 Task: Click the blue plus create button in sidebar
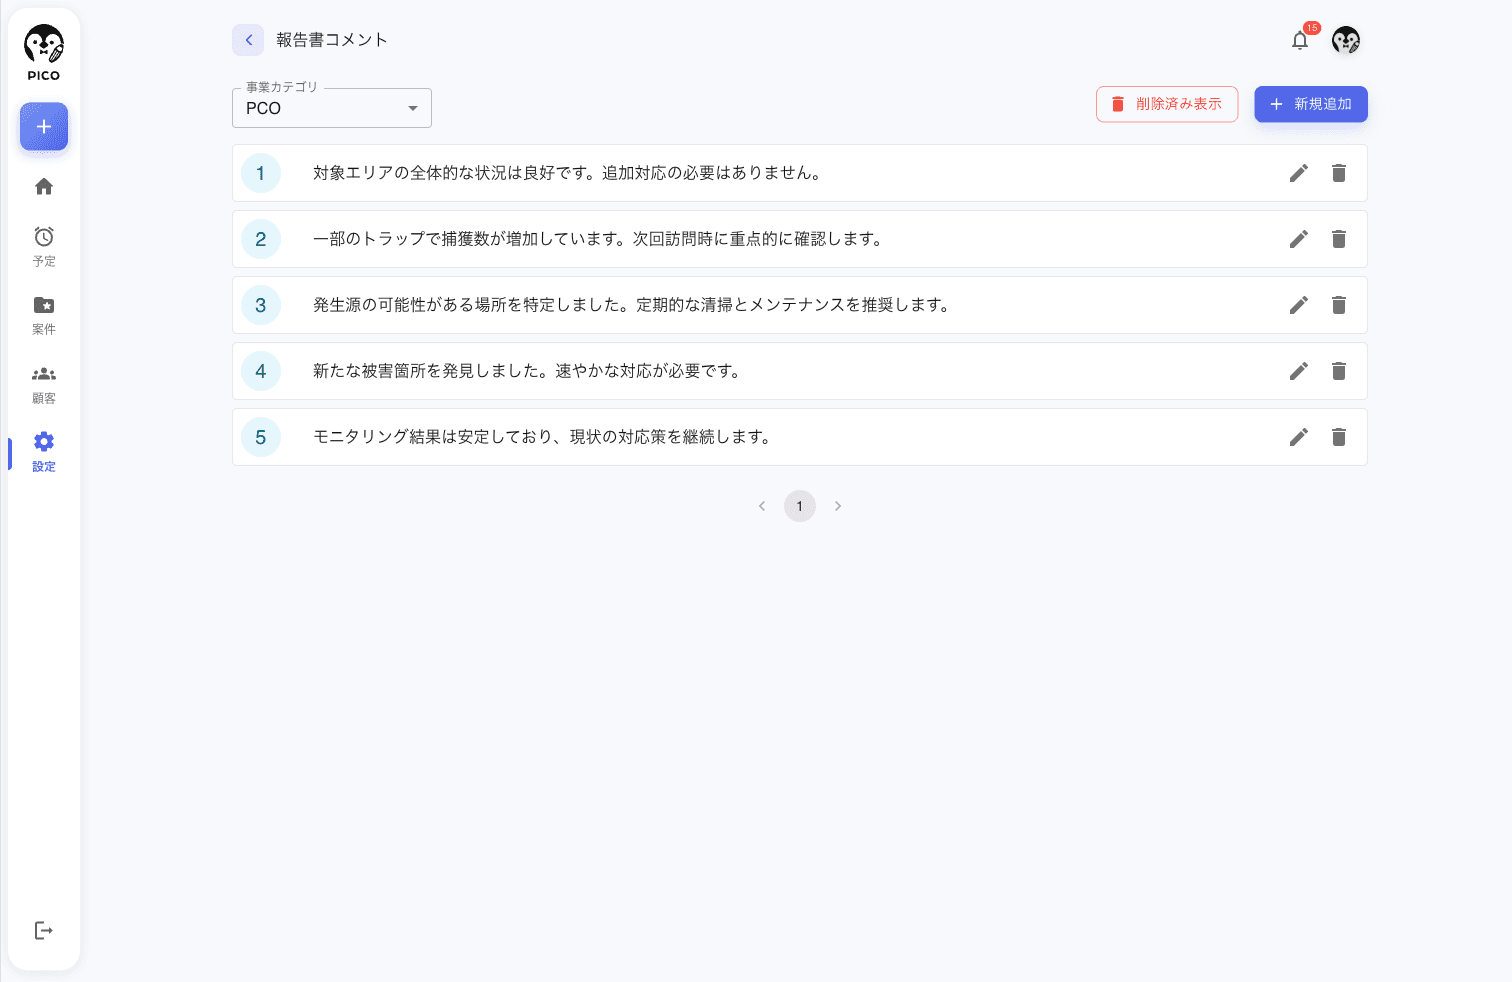click(x=44, y=127)
